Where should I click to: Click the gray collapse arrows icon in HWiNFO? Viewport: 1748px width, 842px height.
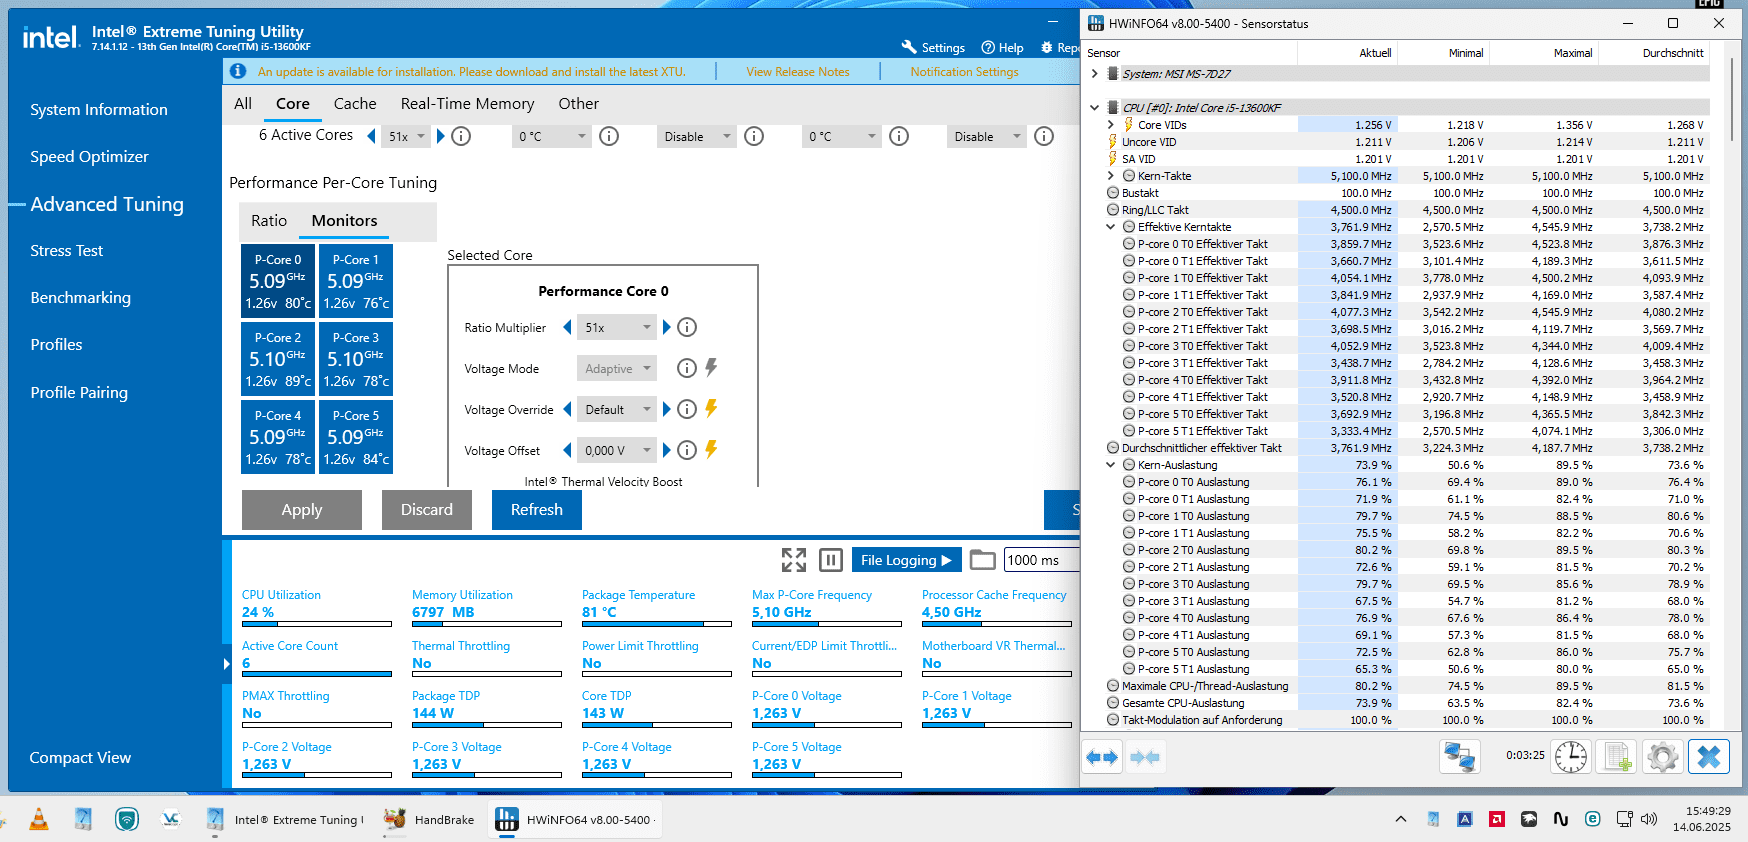1145,757
